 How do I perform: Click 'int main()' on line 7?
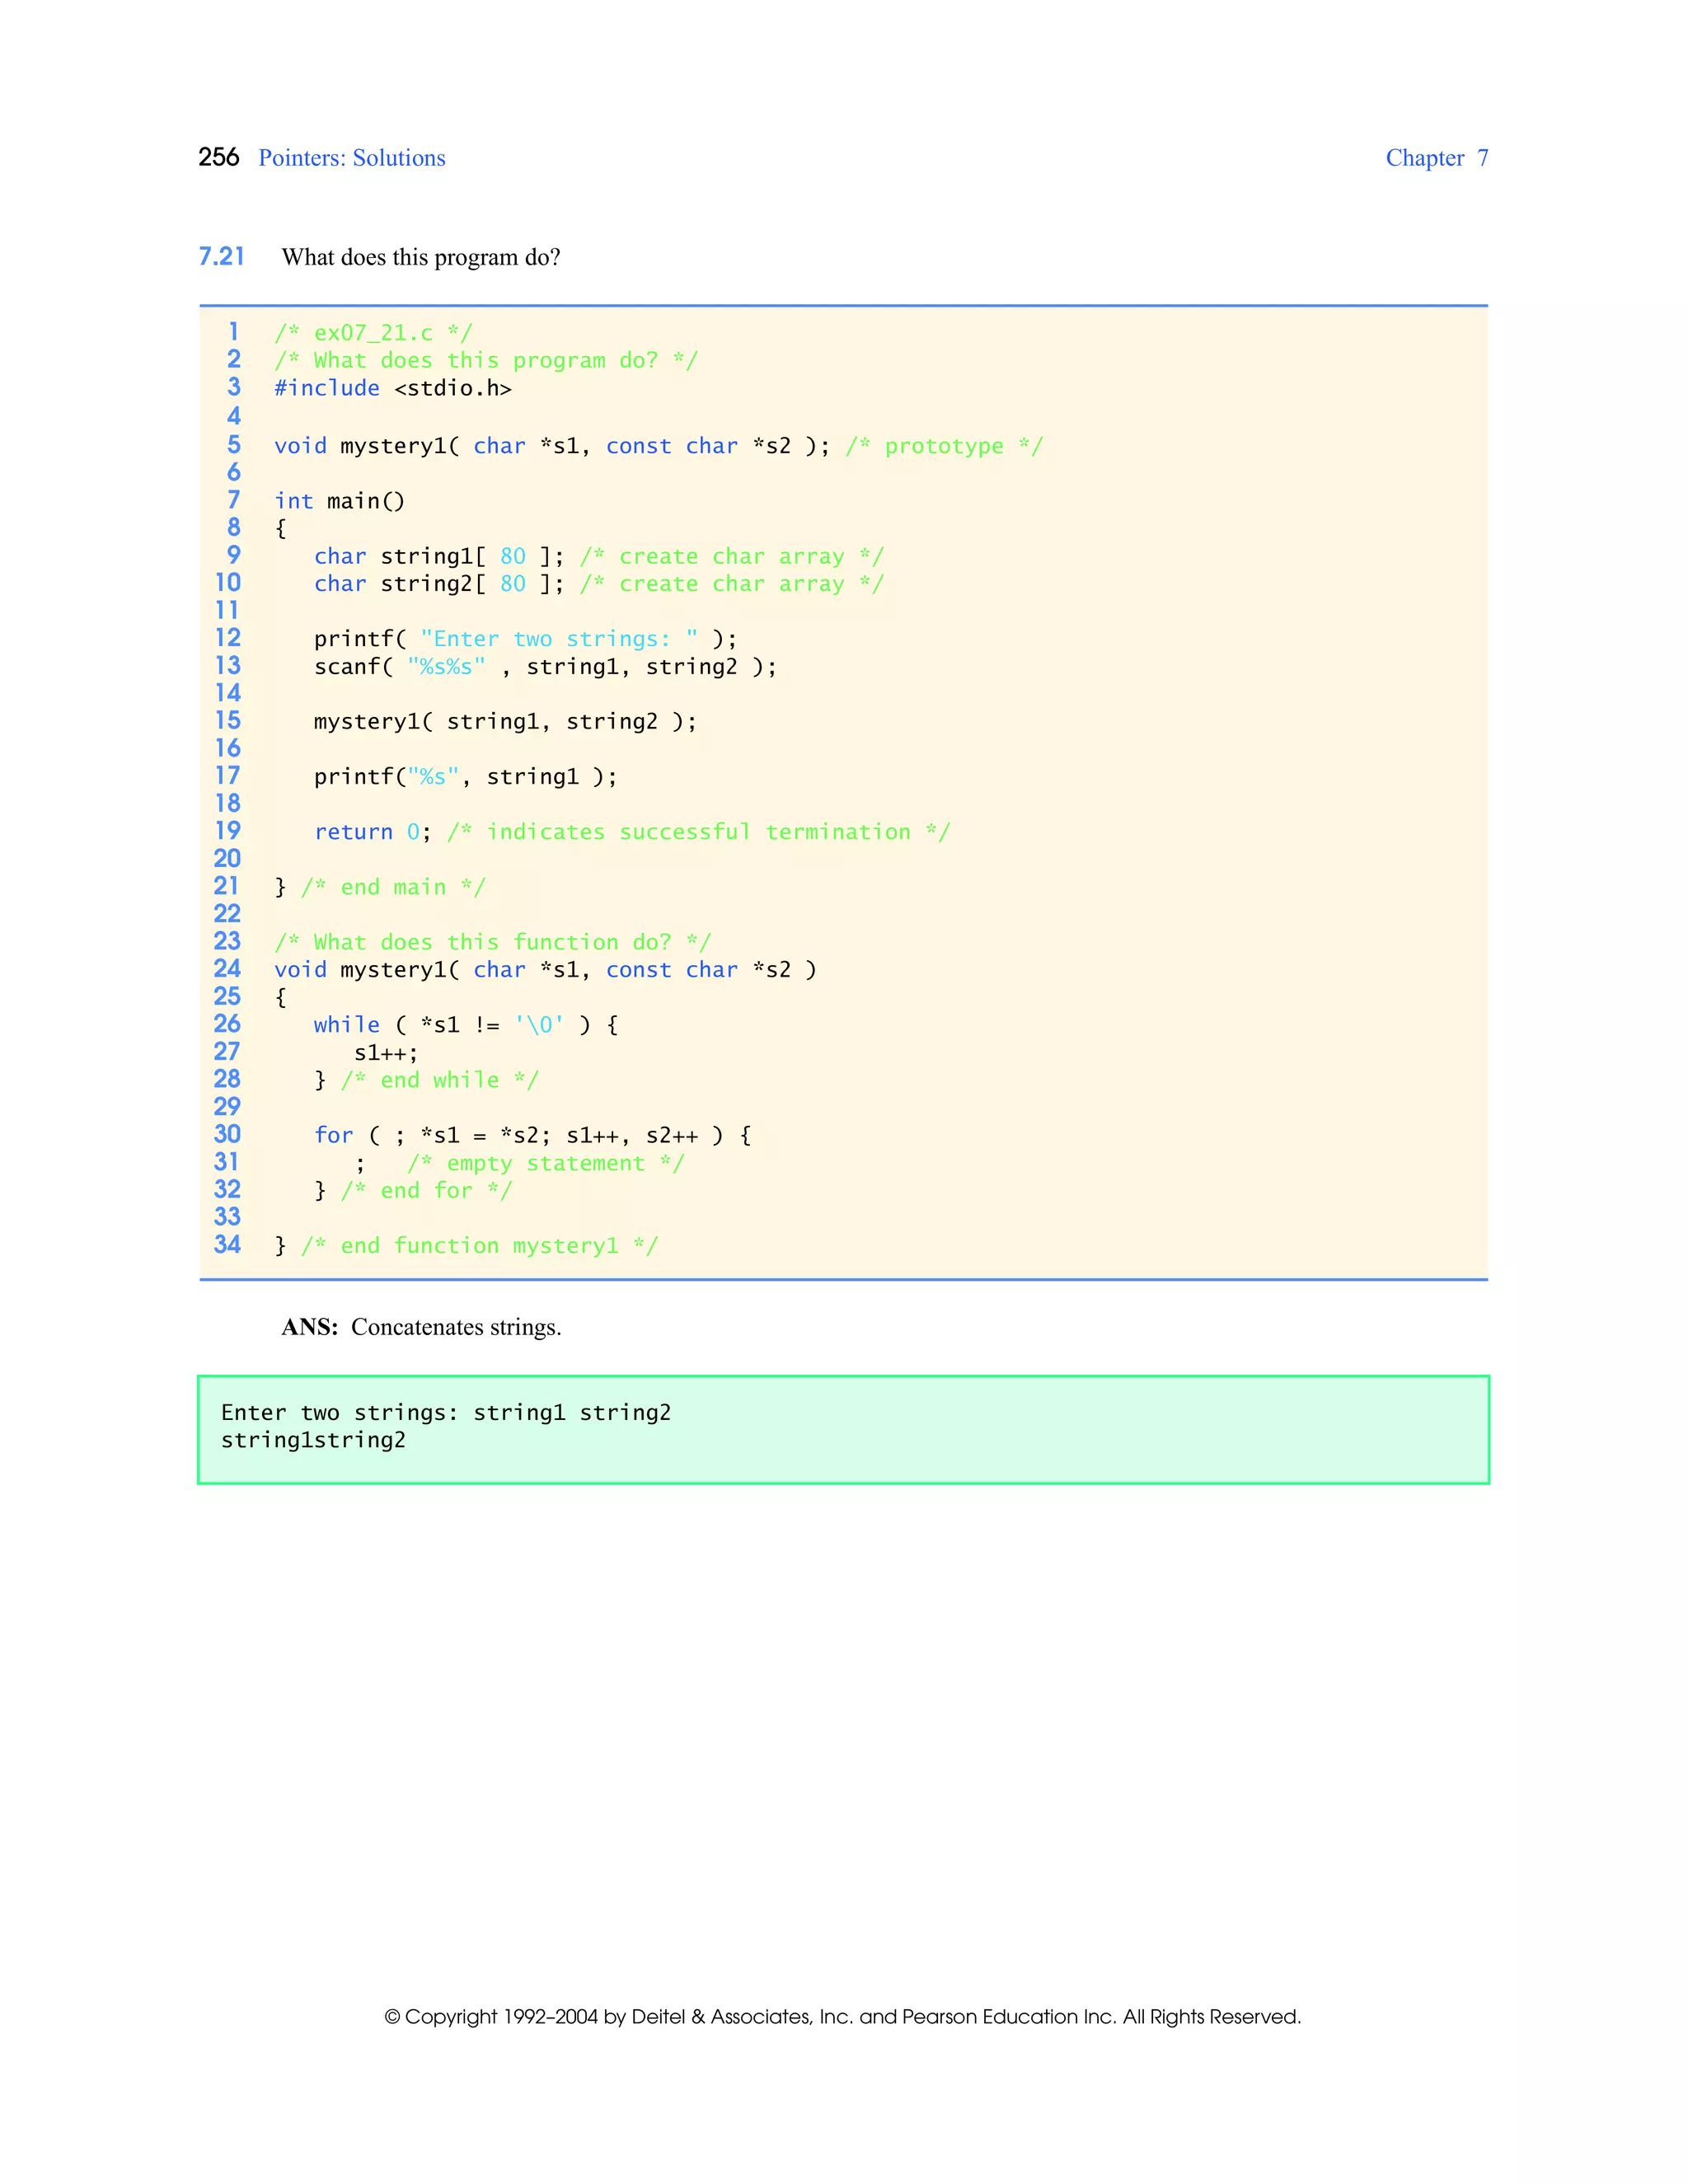340,501
